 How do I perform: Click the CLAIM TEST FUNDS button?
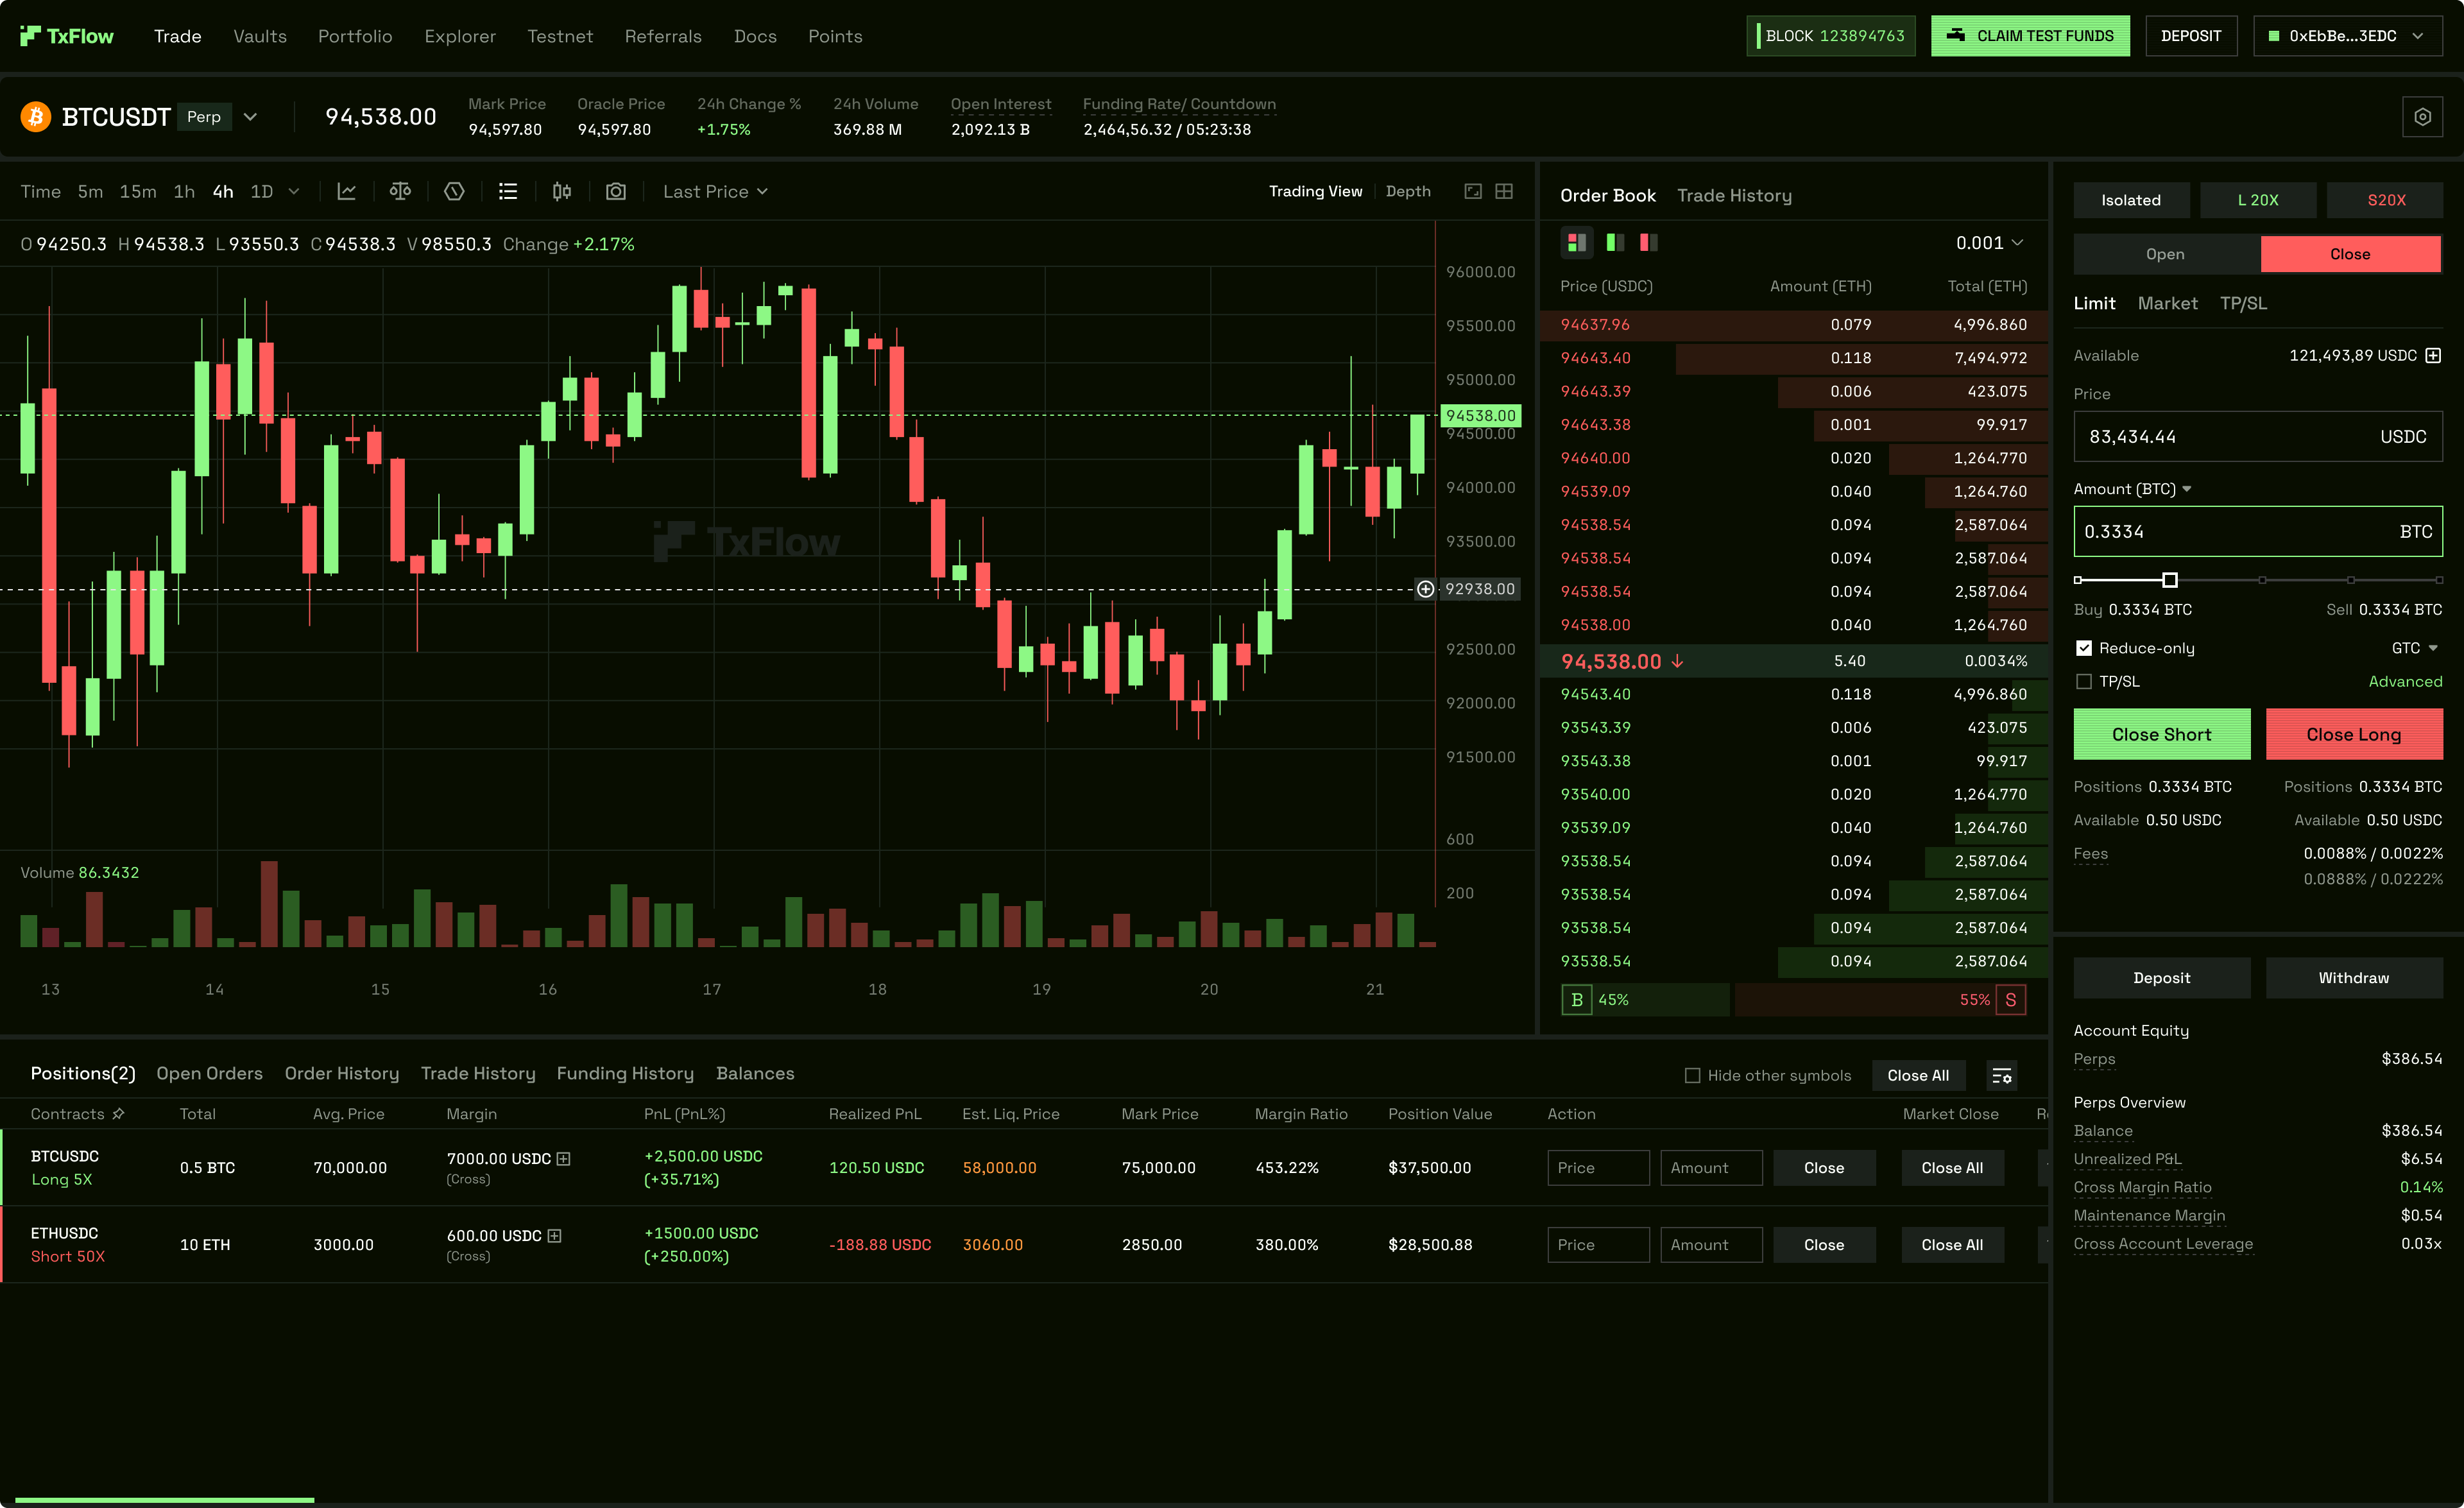point(2030,35)
